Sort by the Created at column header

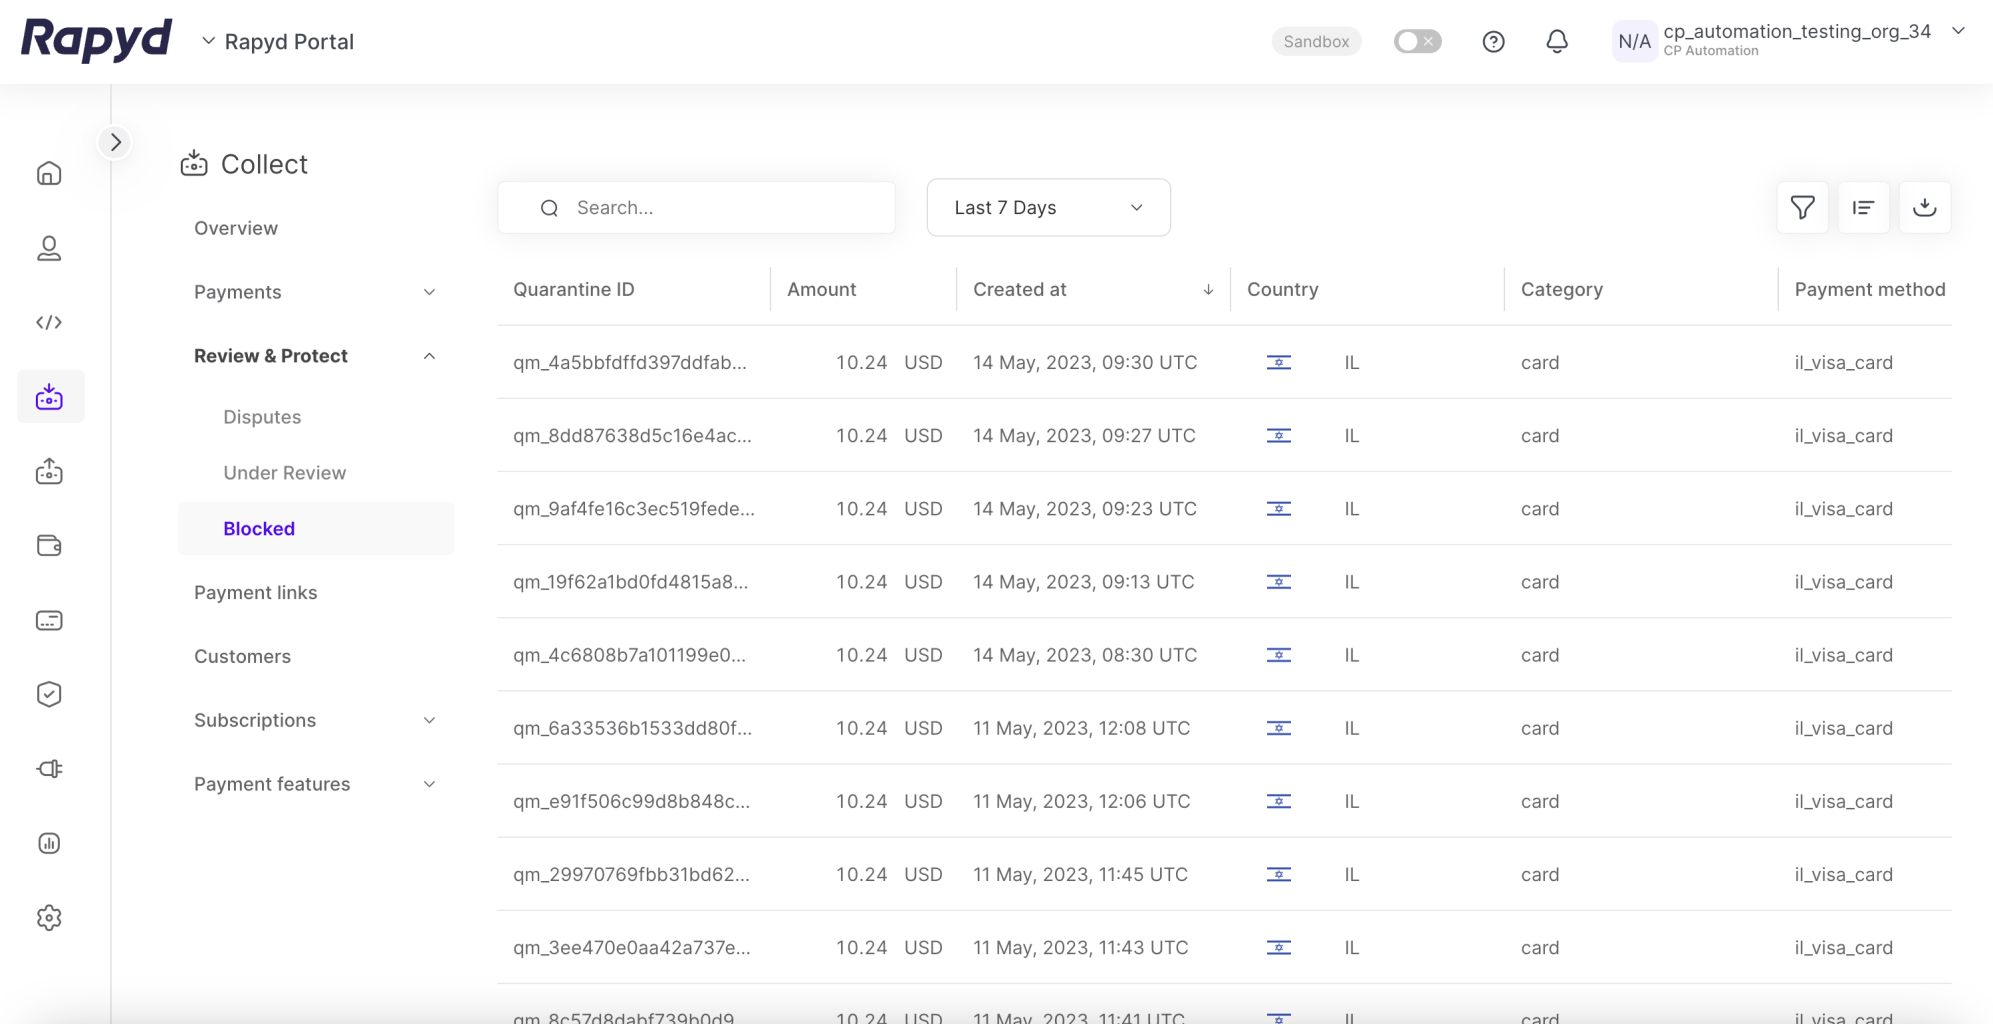point(1020,290)
